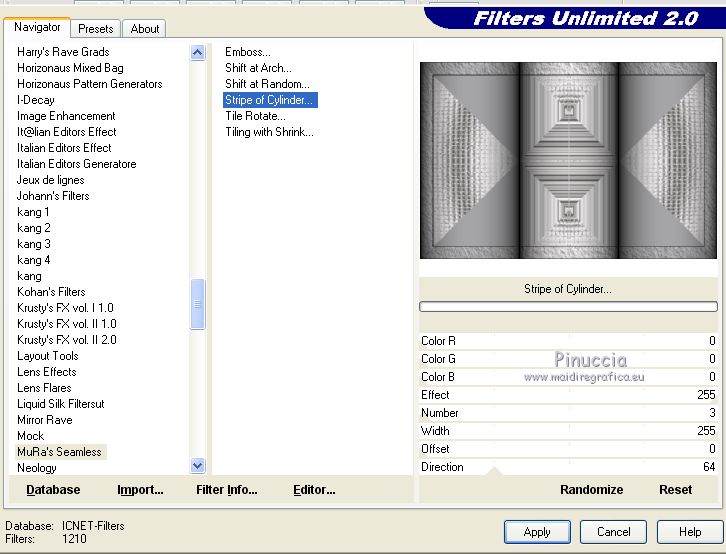Choose Tiling with Shrink... filter
This screenshot has height=554, width=726.
[x=269, y=132]
